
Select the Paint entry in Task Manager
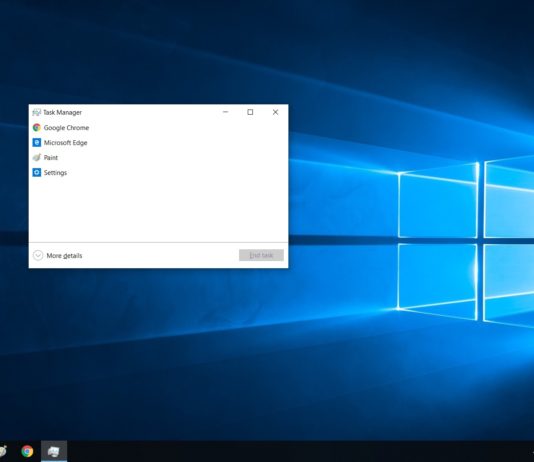point(158,158)
